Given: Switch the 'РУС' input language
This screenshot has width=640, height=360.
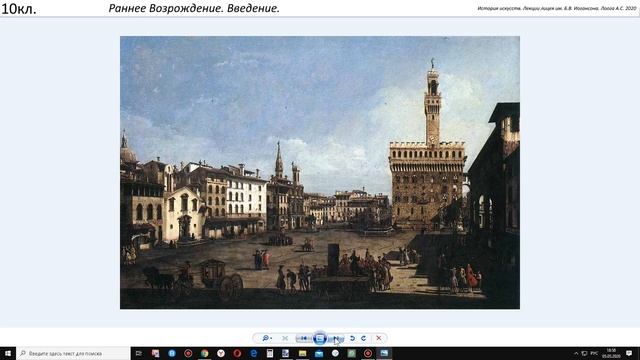Looking at the screenshot, I should click(x=594, y=353).
